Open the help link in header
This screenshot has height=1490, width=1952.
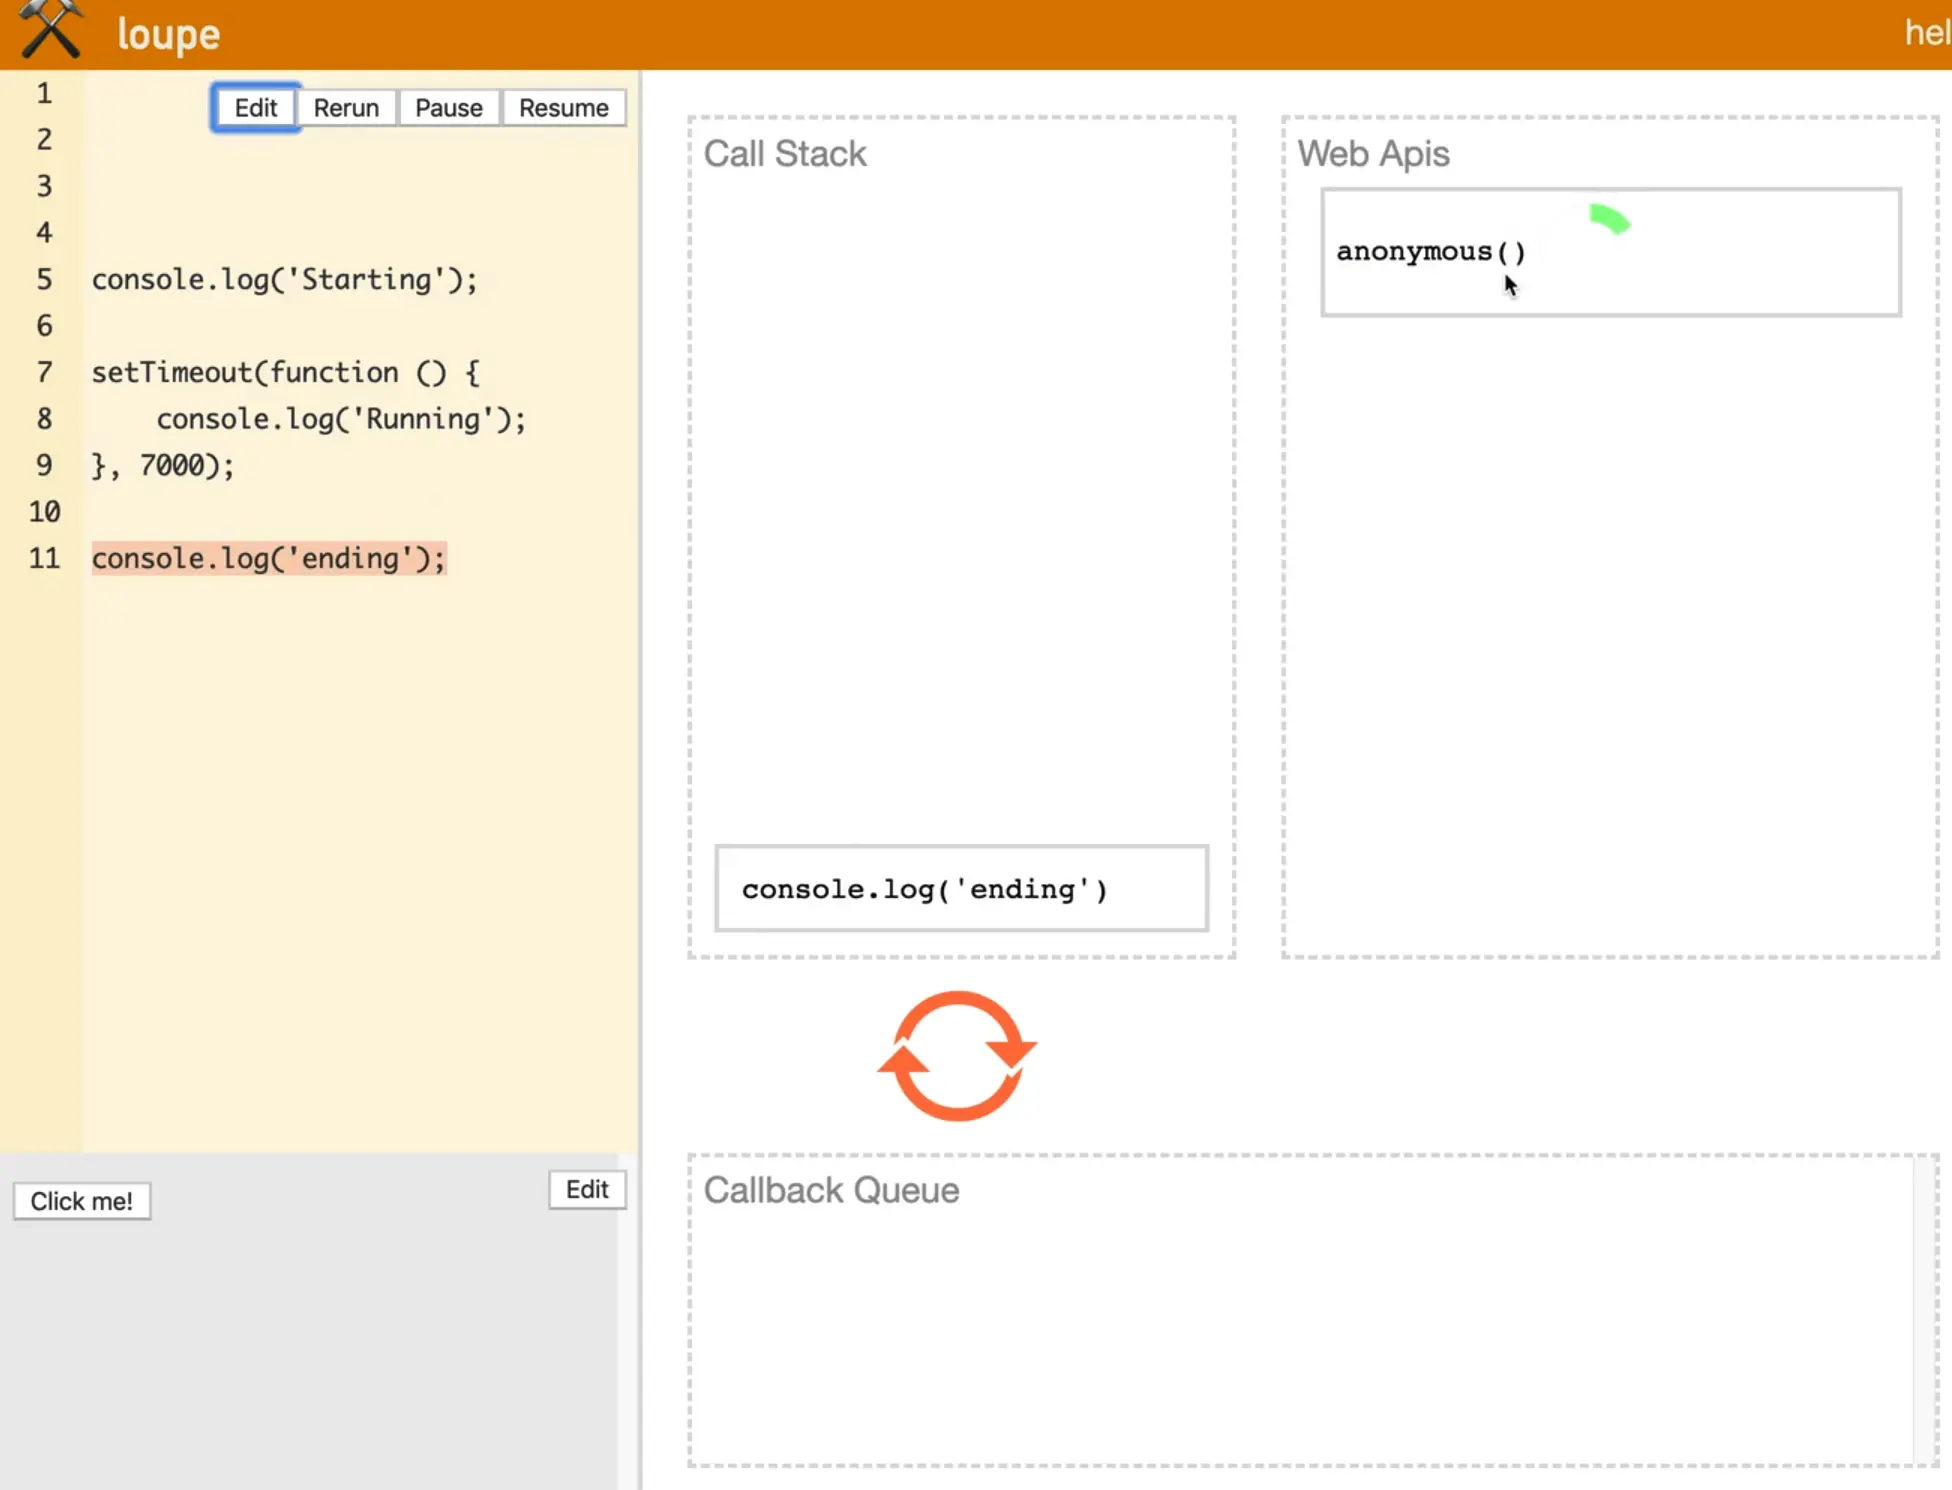pyautogui.click(x=1926, y=33)
